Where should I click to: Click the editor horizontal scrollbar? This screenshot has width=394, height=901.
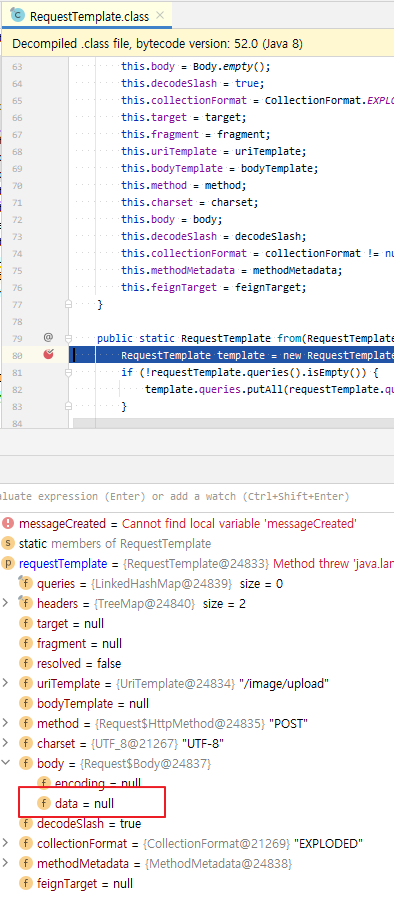tap(233, 423)
